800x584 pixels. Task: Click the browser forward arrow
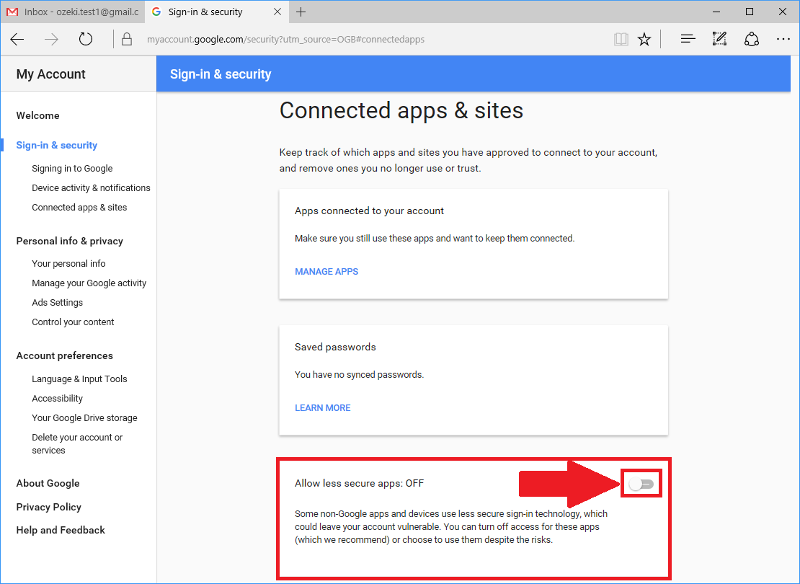[x=51, y=39]
